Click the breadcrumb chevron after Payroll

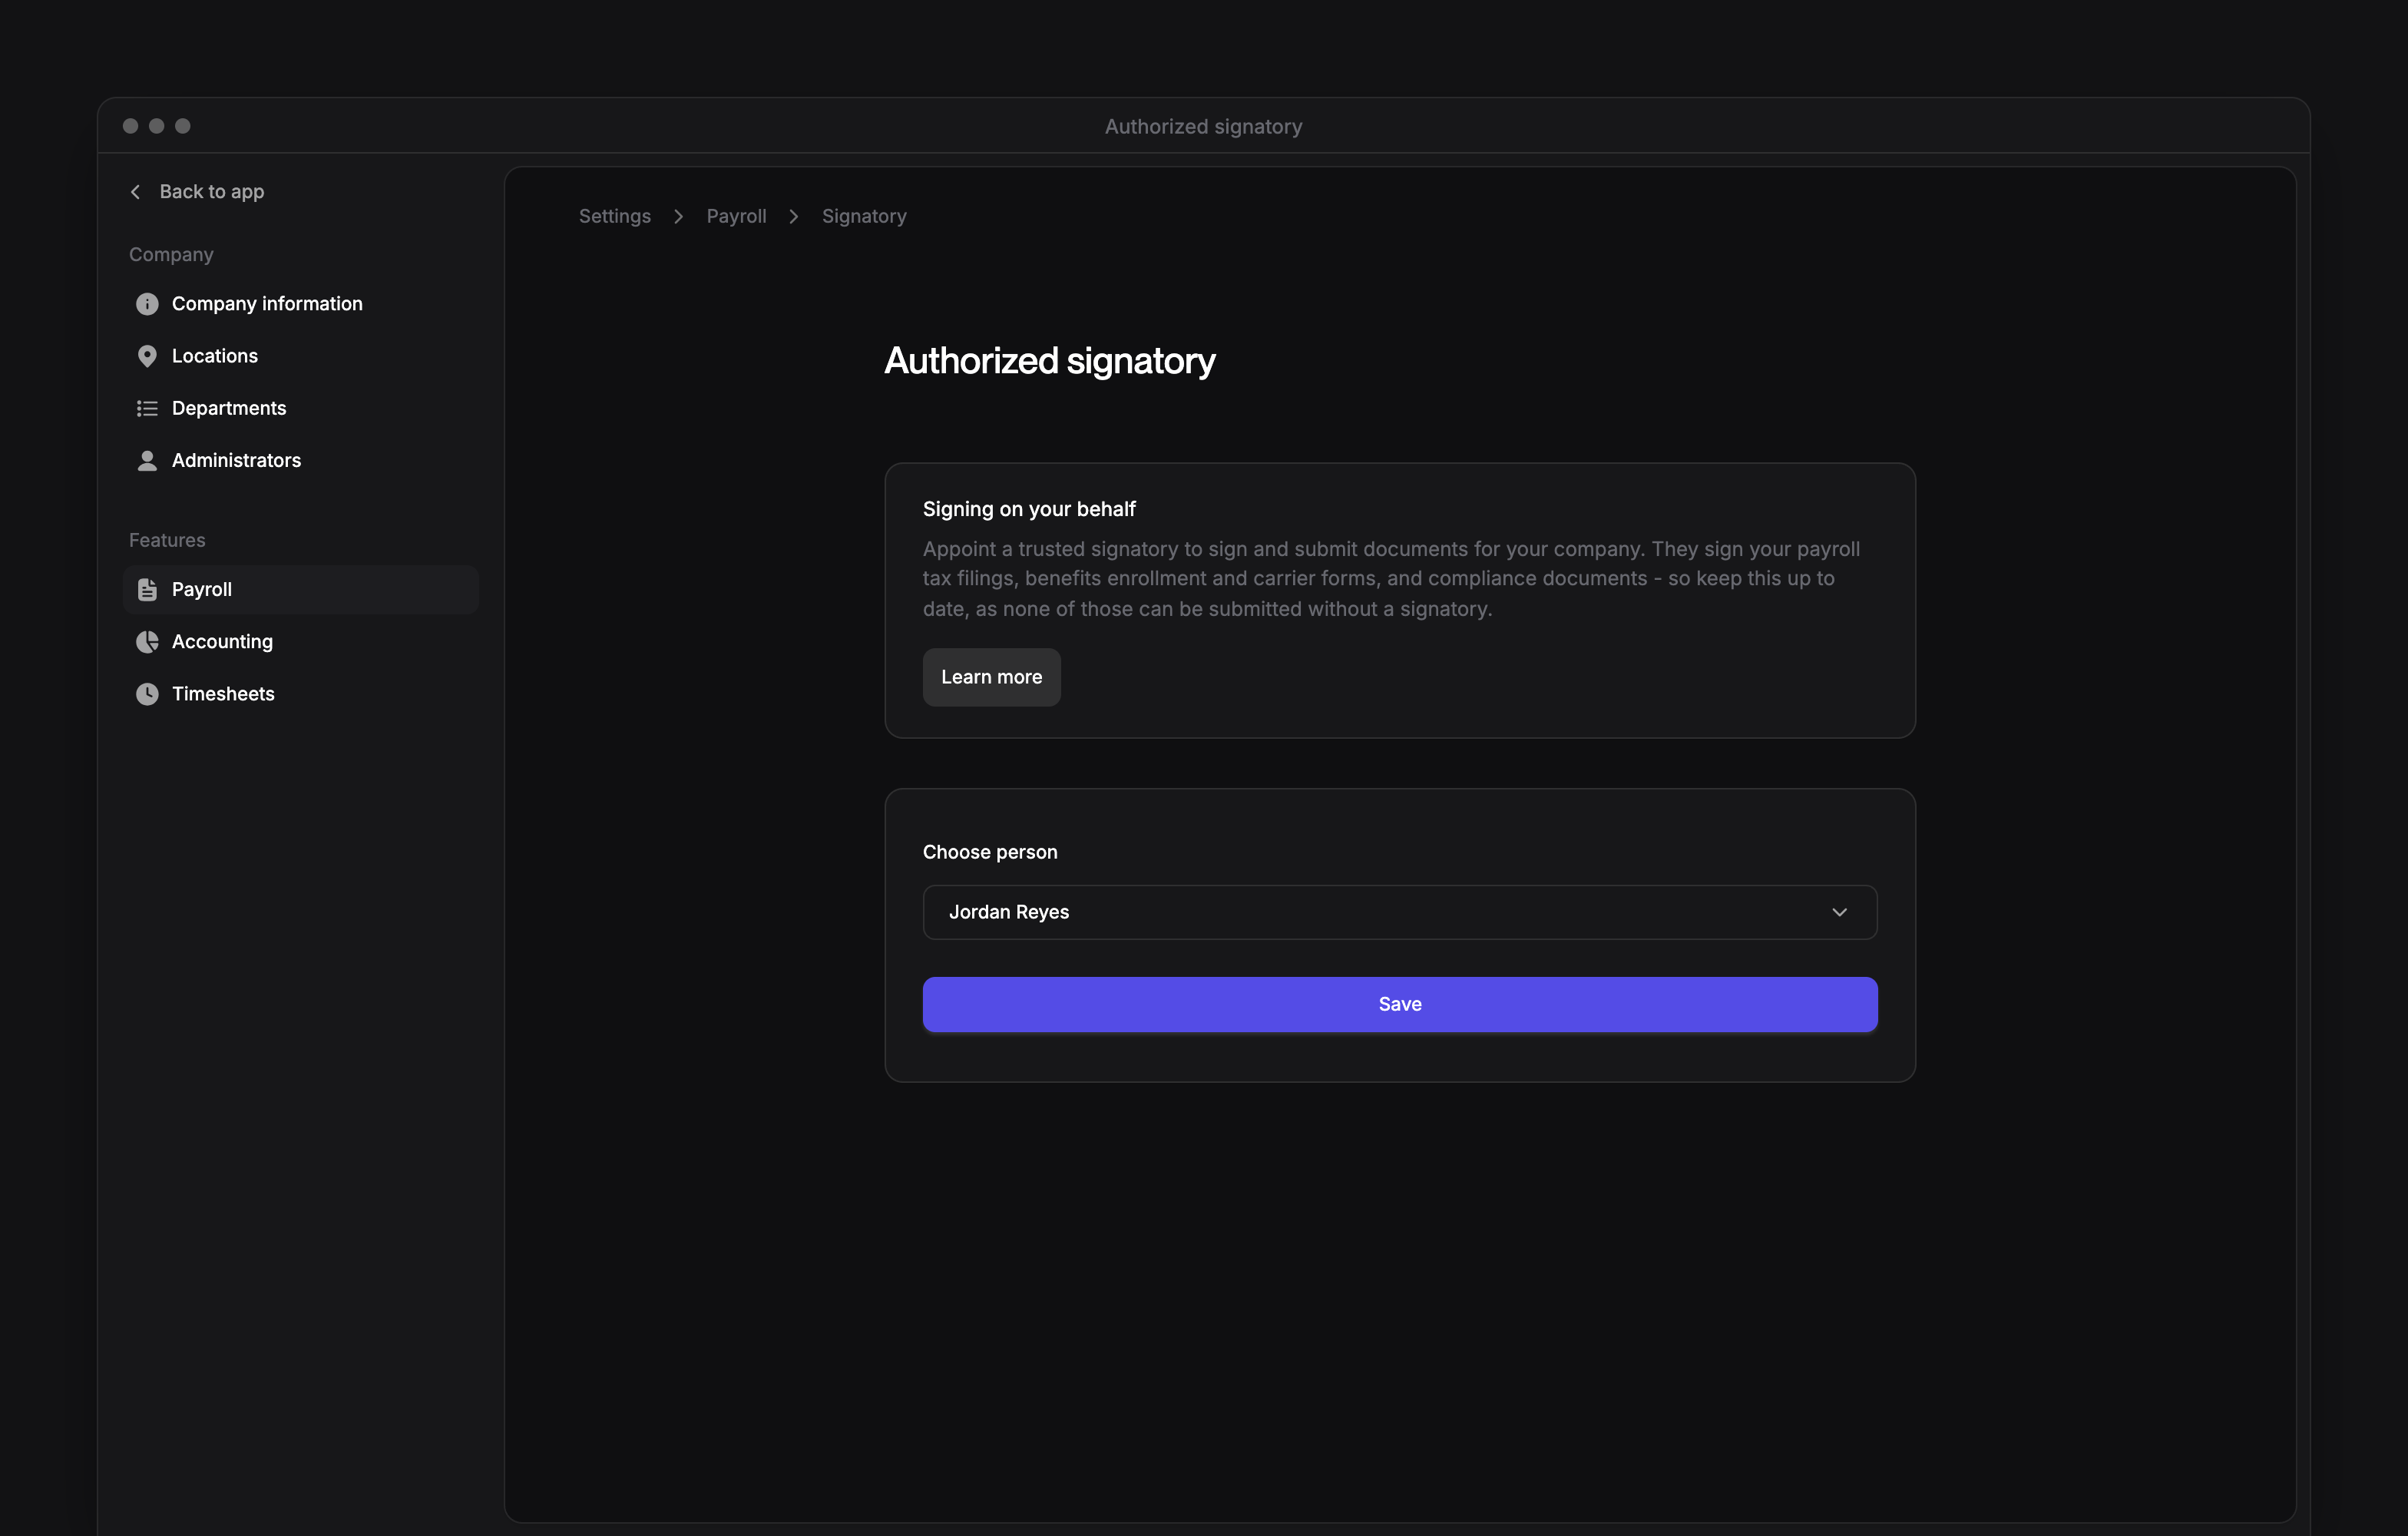pyautogui.click(x=794, y=217)
